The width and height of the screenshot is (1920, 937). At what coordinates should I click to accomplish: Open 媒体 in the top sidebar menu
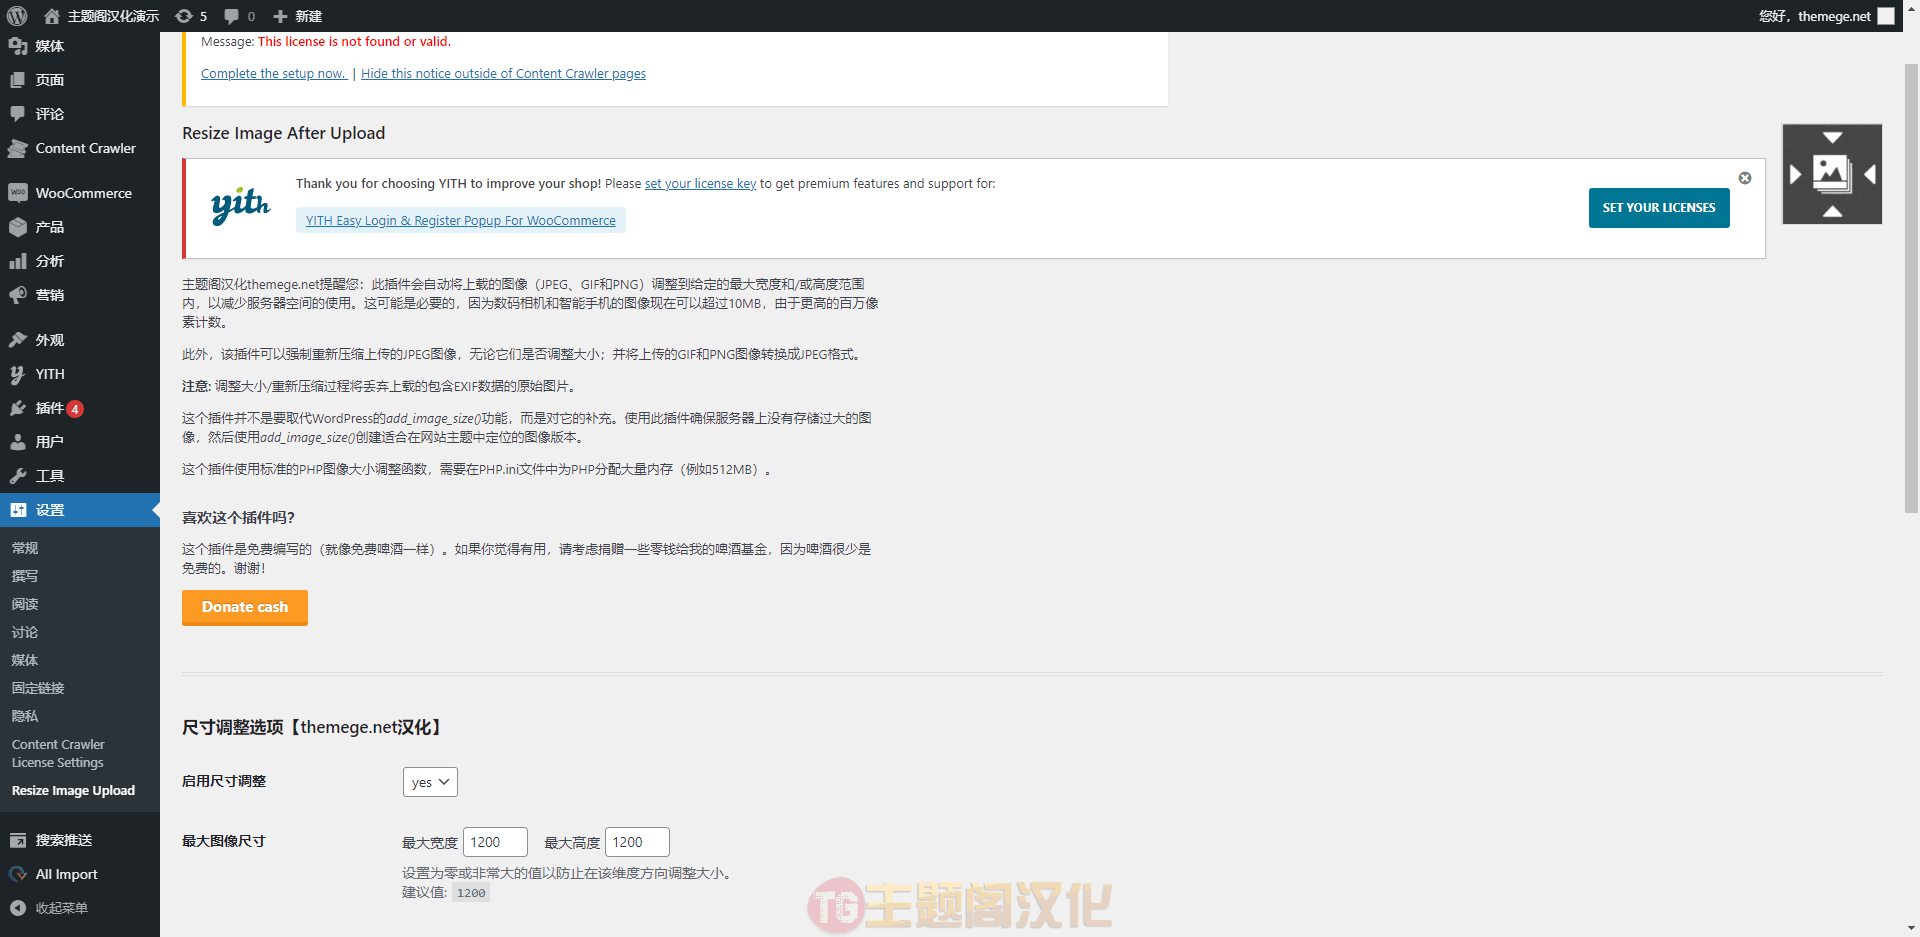(x=80, y=46)
